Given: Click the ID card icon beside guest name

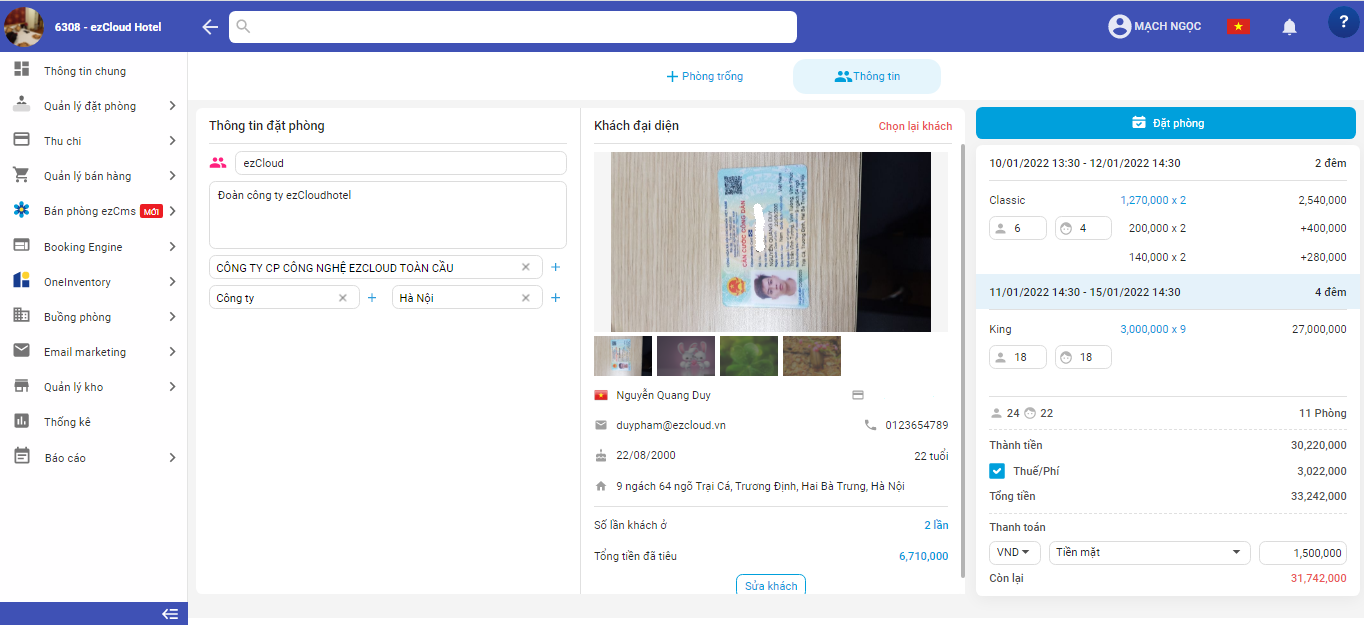Looking at the screenshot, I should [857, 395].
